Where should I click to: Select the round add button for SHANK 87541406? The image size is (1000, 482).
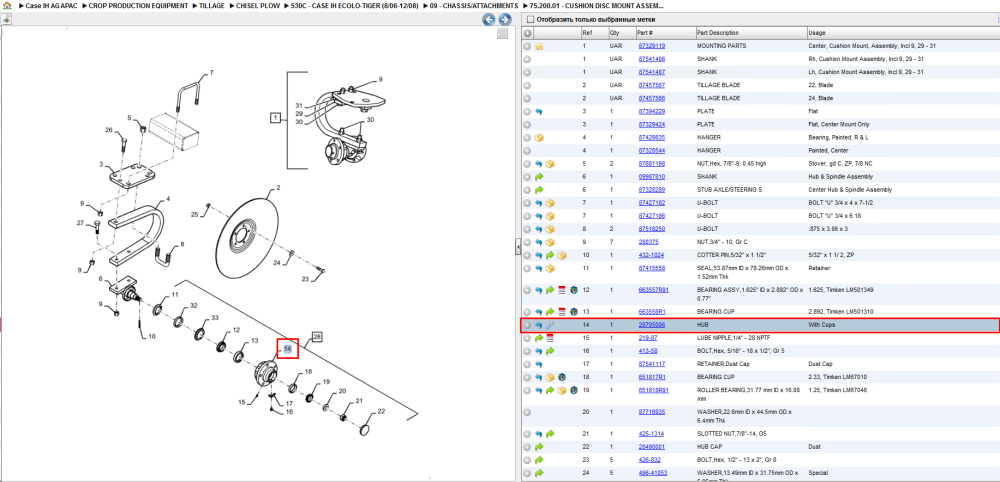point(527,59)
